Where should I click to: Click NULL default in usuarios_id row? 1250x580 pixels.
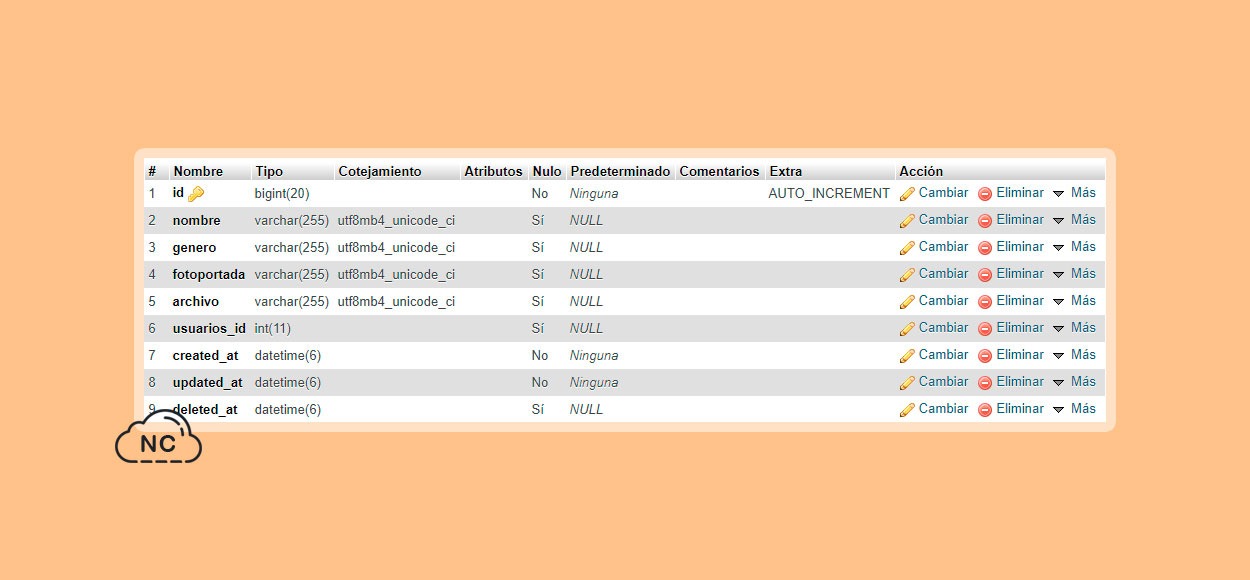tap(587, 328)
